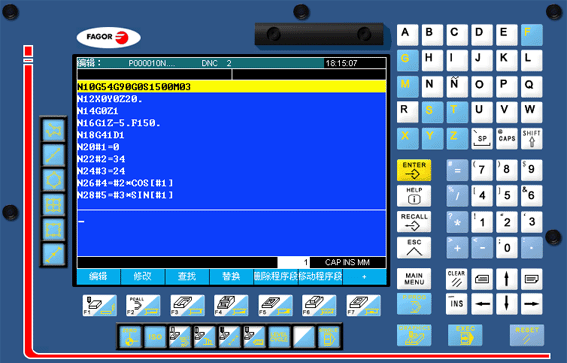Toggle insert mode with INS key

(x=457, y=304)
